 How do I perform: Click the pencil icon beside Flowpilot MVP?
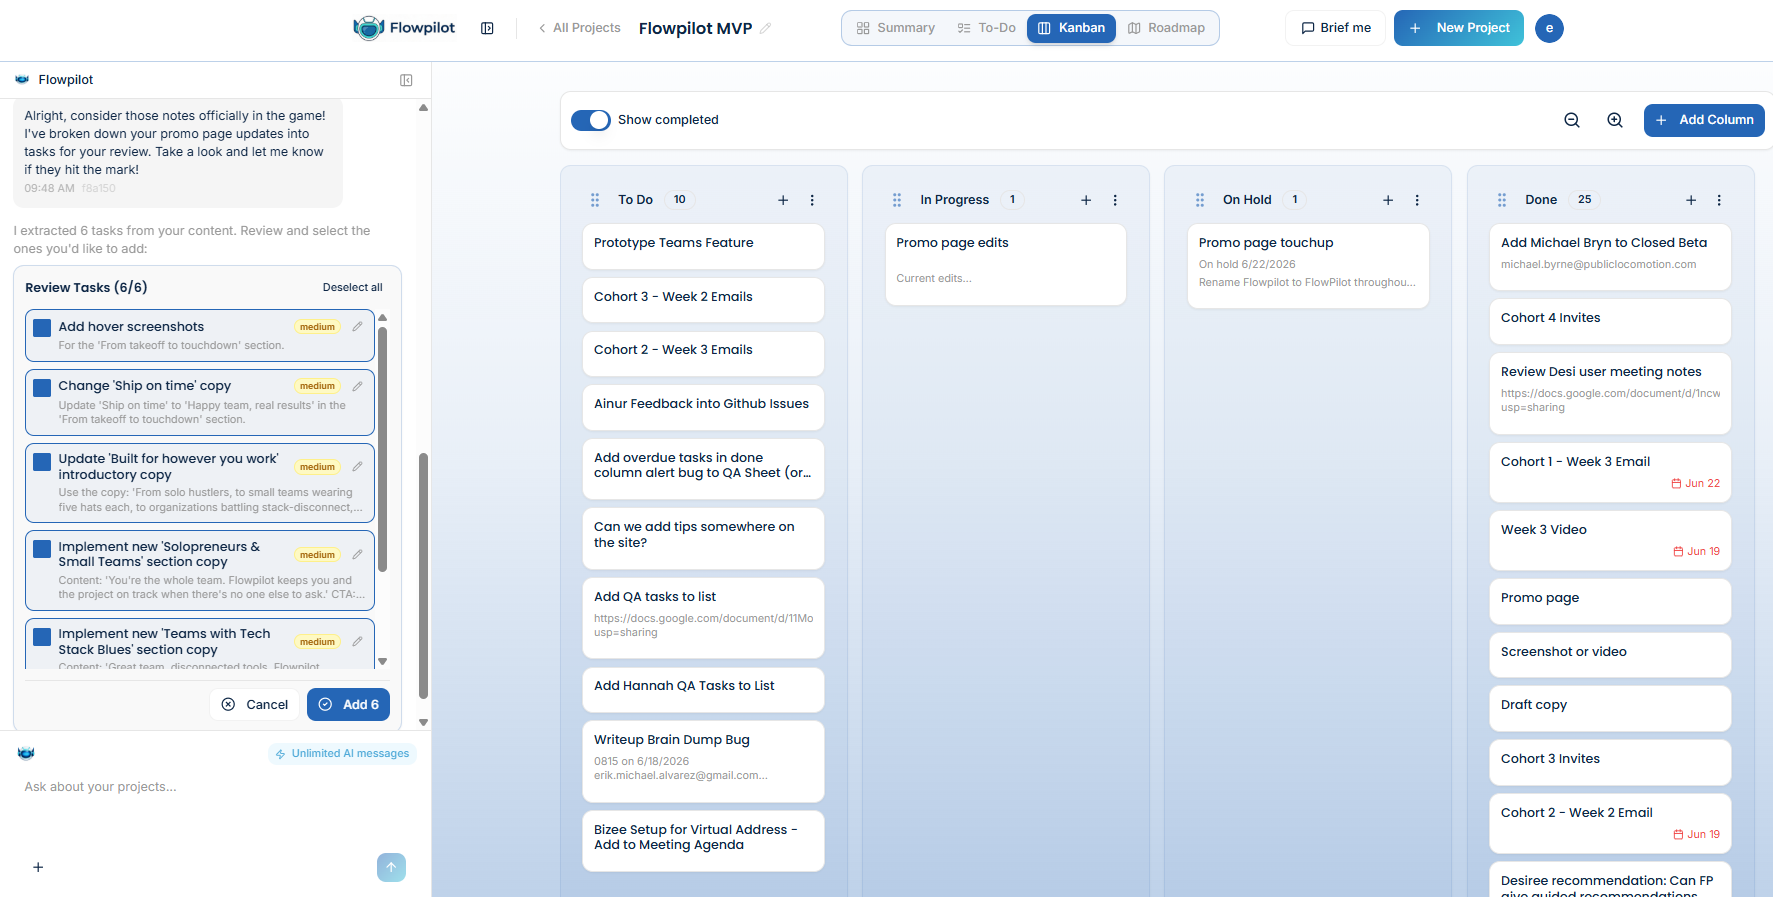coord(766,28)
